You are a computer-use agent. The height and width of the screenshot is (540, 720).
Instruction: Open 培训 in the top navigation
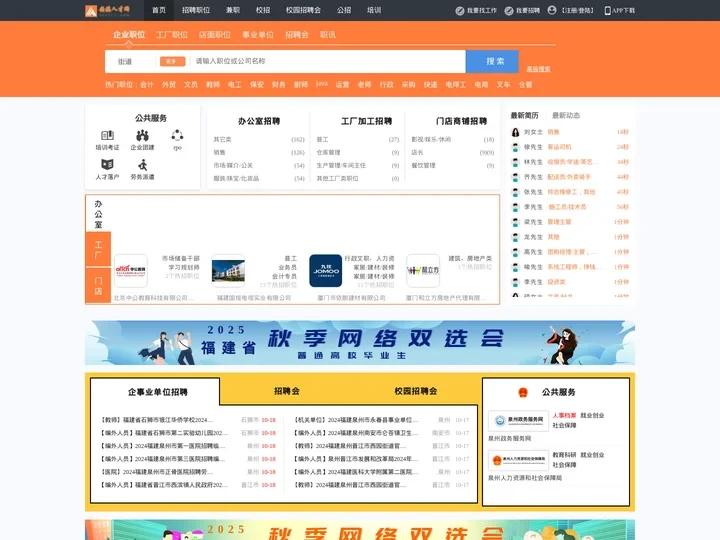[x=374, y=10]
